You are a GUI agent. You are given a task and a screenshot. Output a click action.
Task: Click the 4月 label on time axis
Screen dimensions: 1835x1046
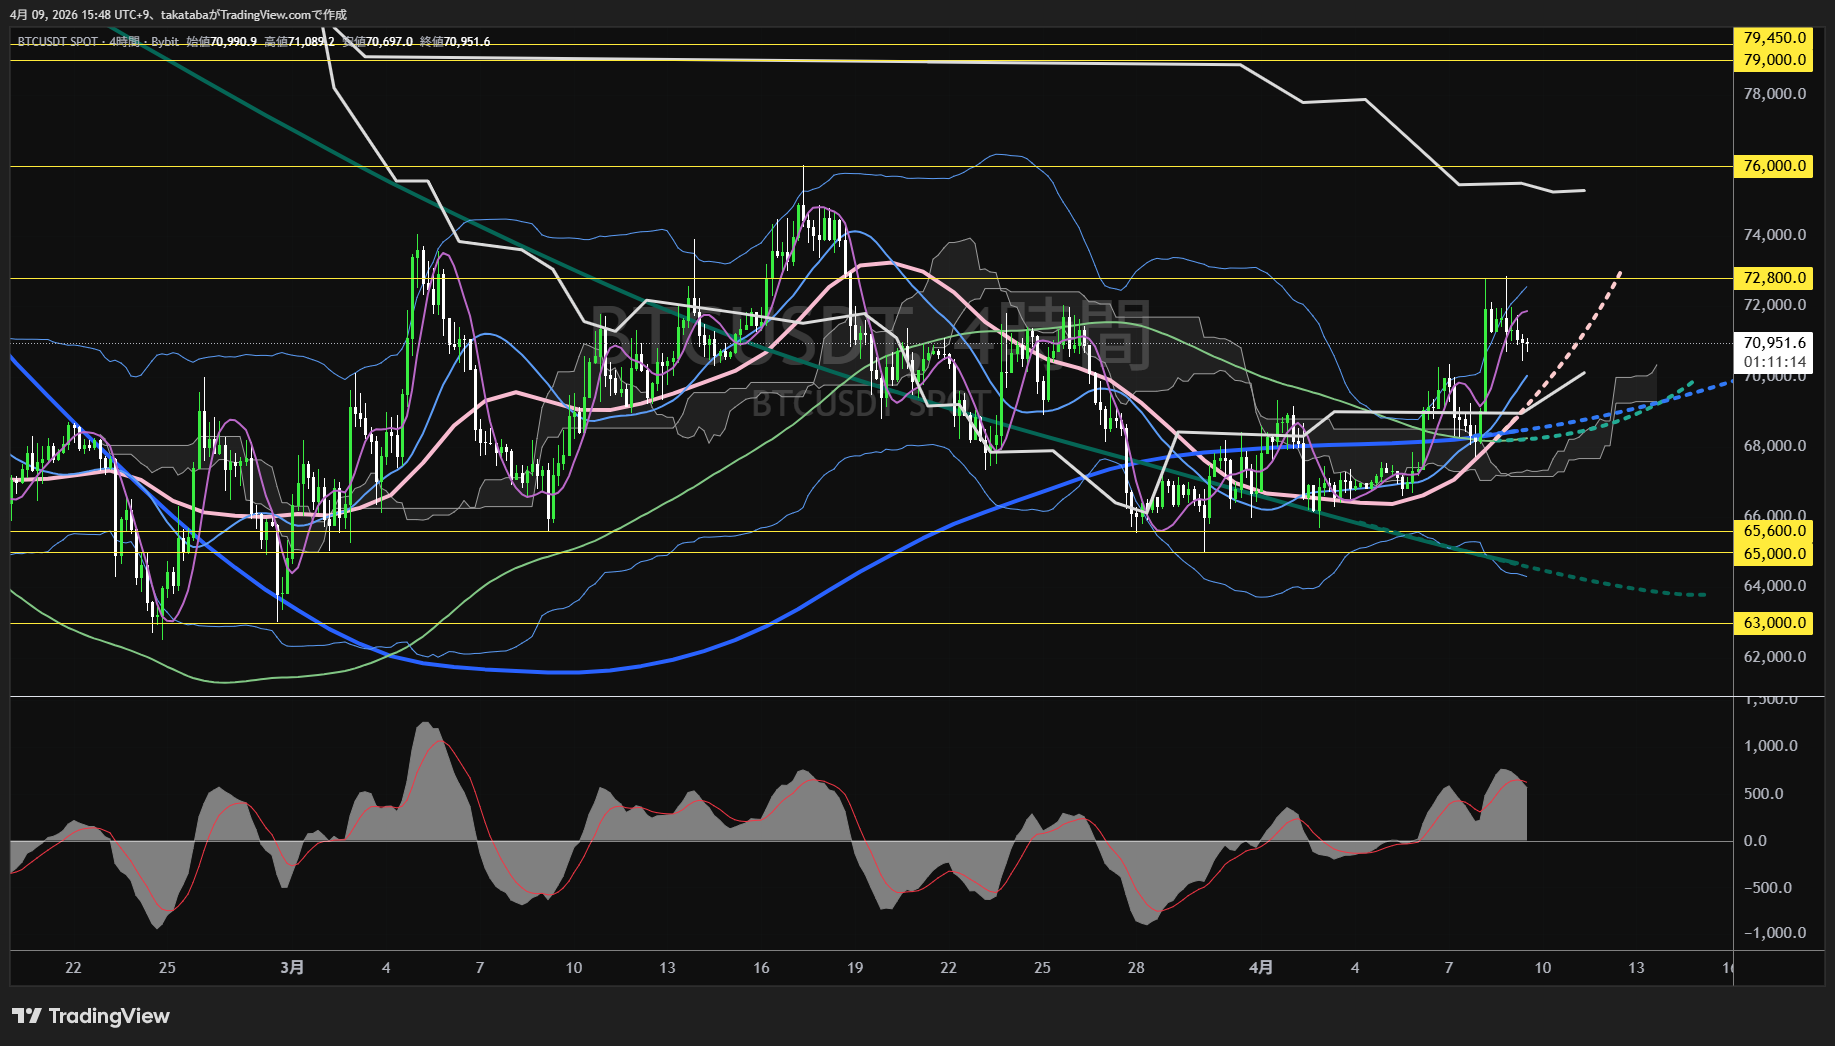coord(1262,967)
